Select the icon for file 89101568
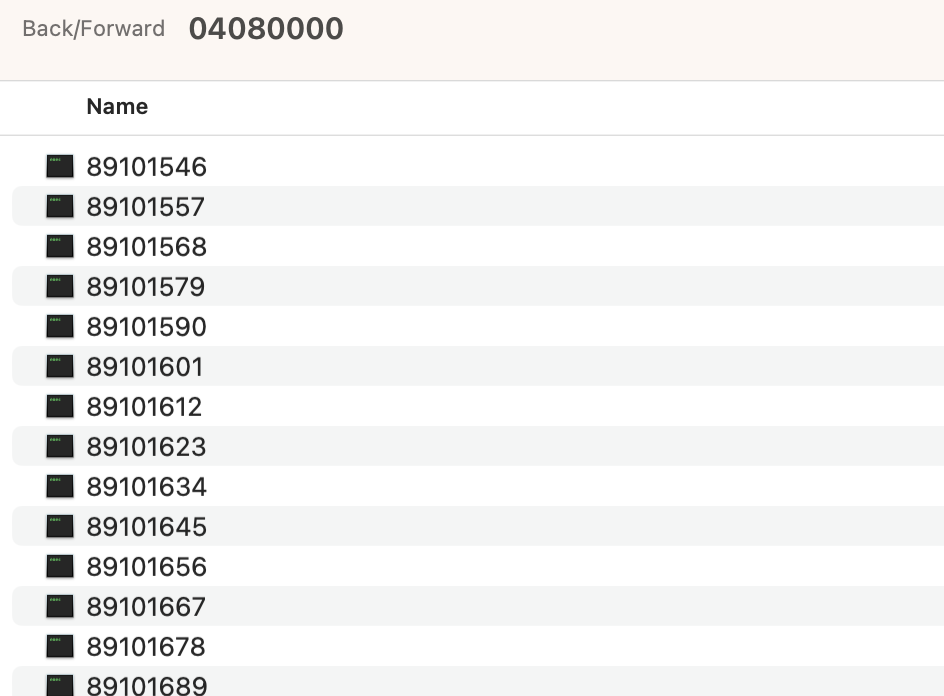The width and height of the screenshot is (944, 696). [60, 246]
